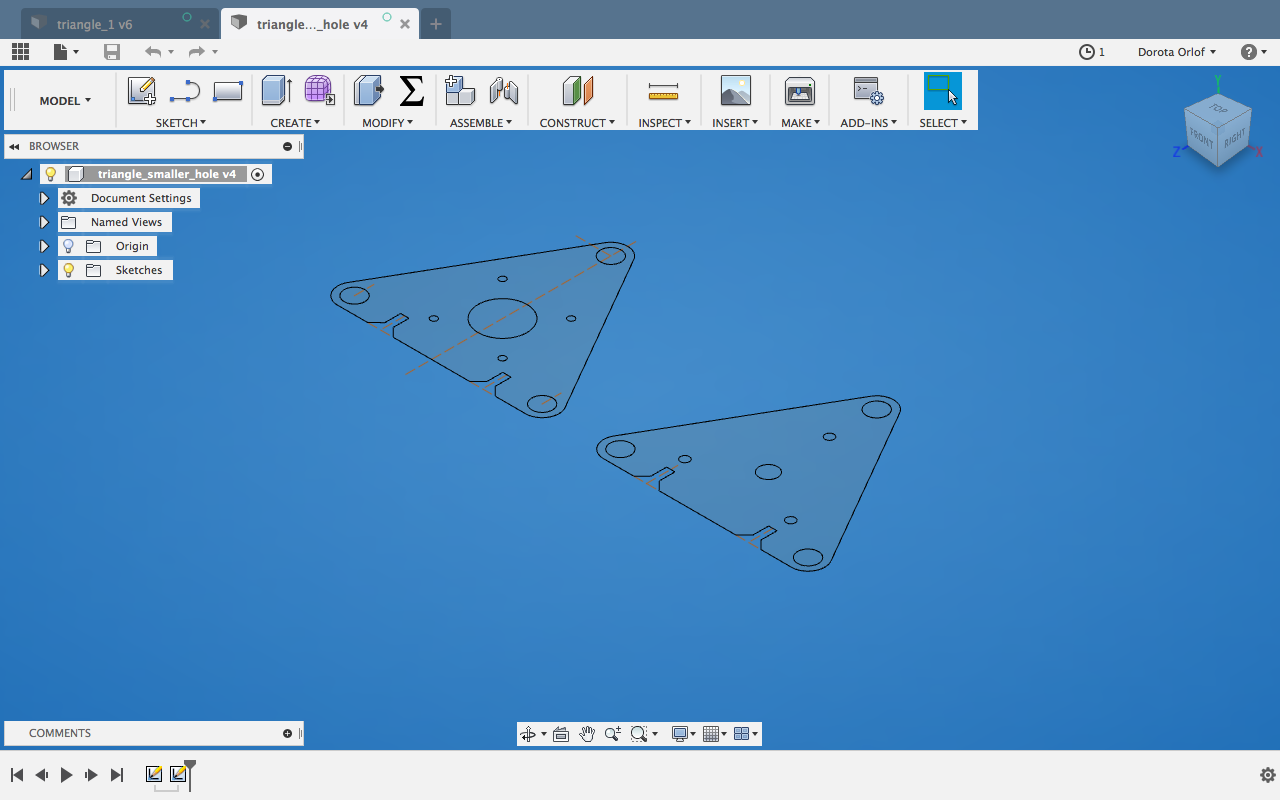Click the Offset Plane construct icon

578,91
